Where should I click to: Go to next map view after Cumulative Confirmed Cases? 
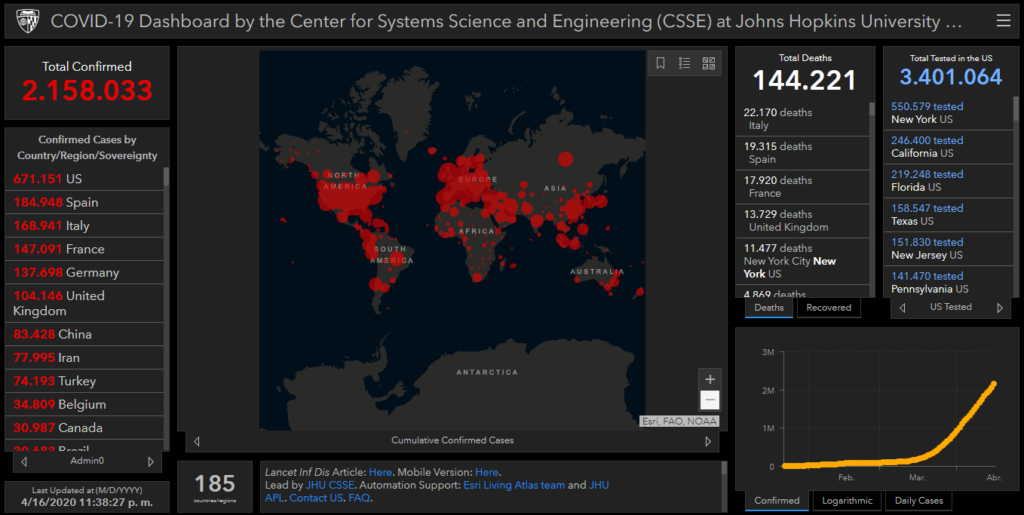tap(708, 441)
